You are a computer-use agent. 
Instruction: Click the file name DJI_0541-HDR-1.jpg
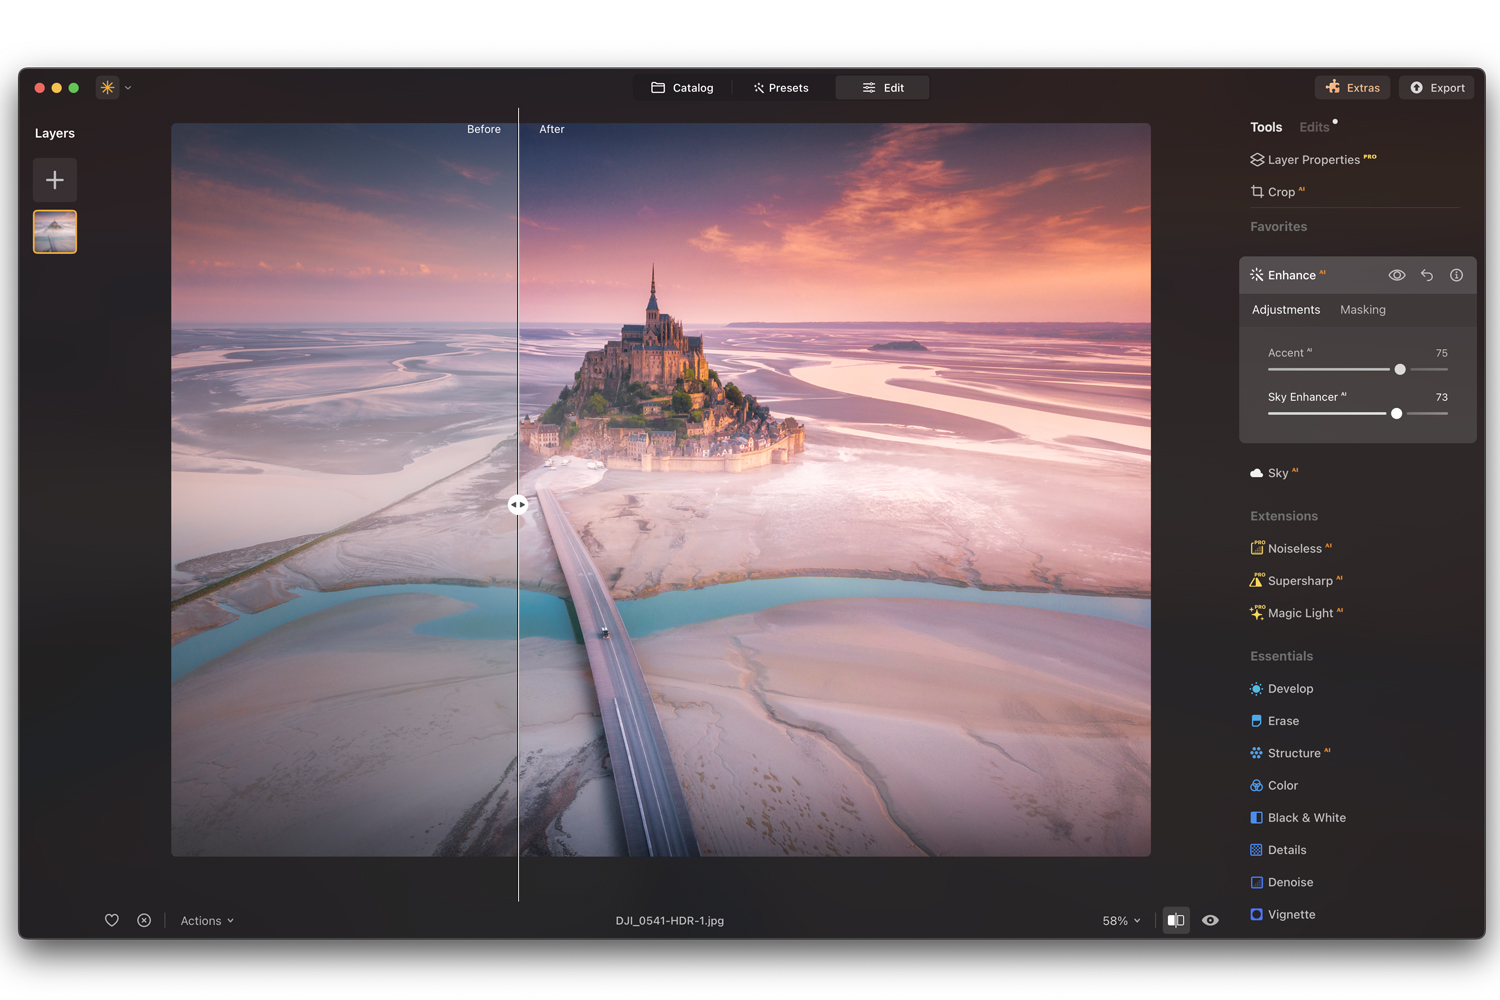670,921
